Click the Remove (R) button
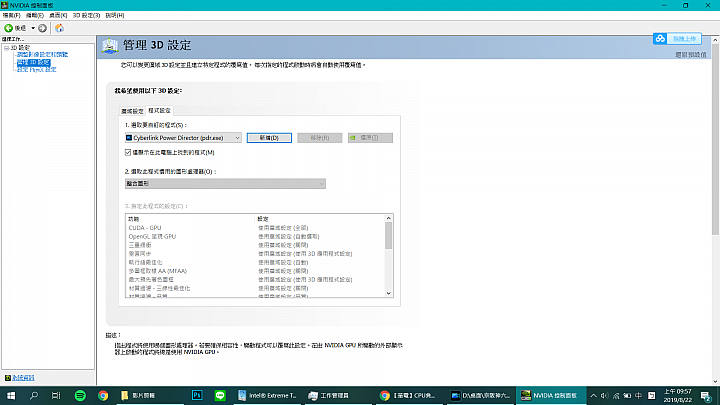This screenshot has width=720, height=405. [320, 138]
